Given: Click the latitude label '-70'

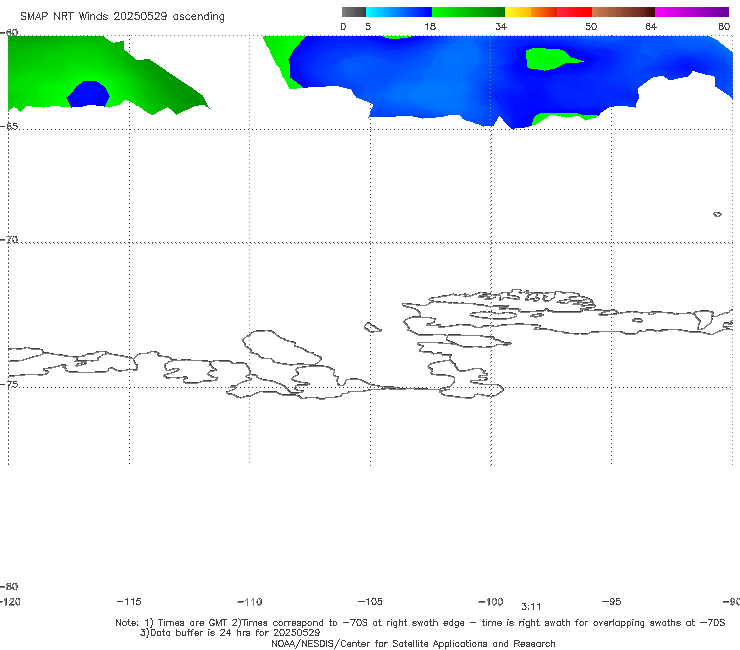Looking at the screenshot, I should (x=9, y=240).
